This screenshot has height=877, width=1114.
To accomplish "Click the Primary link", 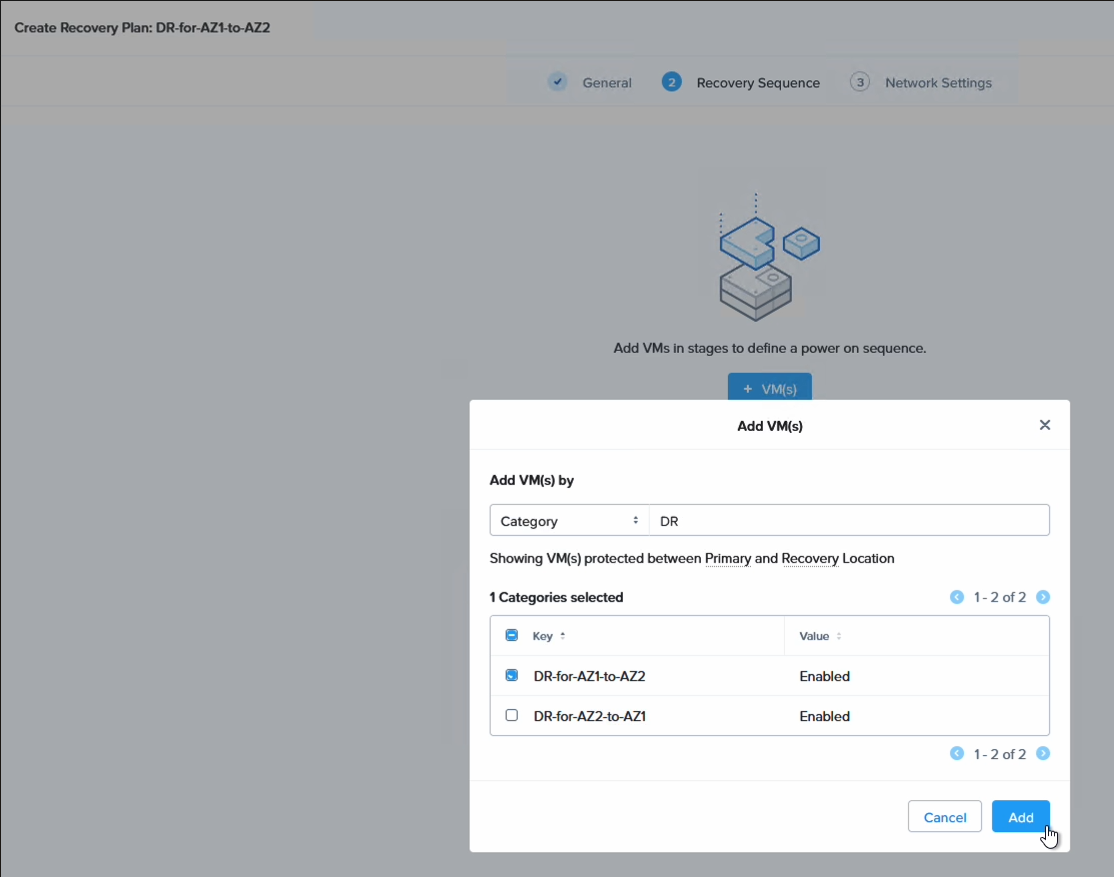I will coord(728,559).
